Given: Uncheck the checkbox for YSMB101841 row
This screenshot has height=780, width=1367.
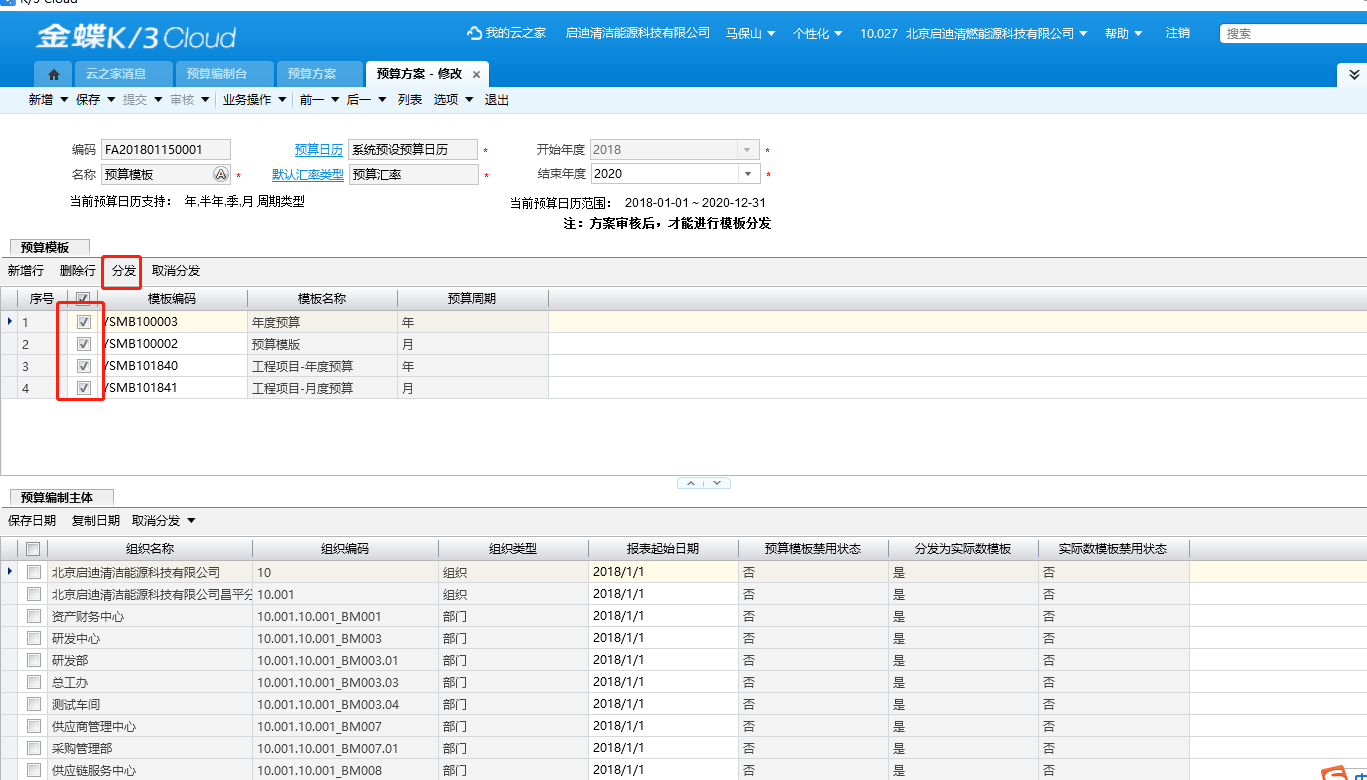Looking at the screenshot, I should tap(84, 388).
